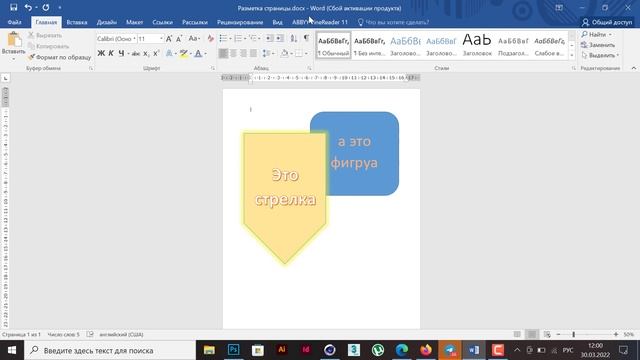Paste from clipboard using Вставить
Viewport: 640px width, 360px height.
[x=13, y=46]
